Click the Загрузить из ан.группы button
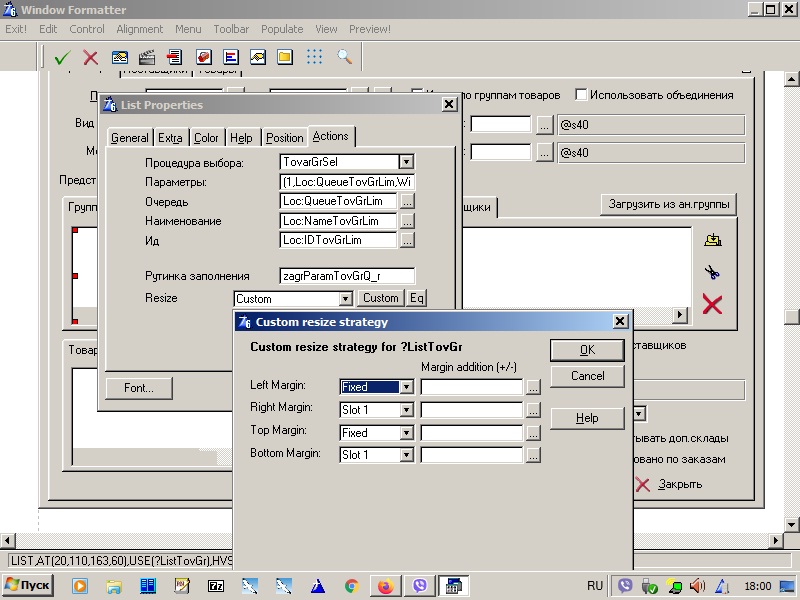The width and height of the screenshot is (800, 600). tap(668, 204)
